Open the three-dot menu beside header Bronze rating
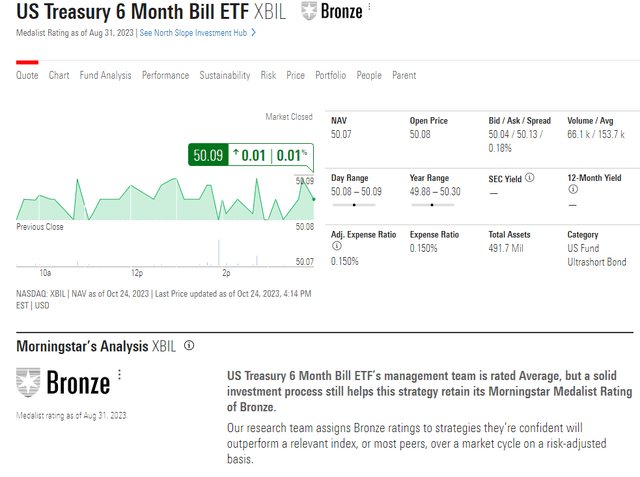Image resolution: width=640 pixels, height=477 pixels. point(371,9)
